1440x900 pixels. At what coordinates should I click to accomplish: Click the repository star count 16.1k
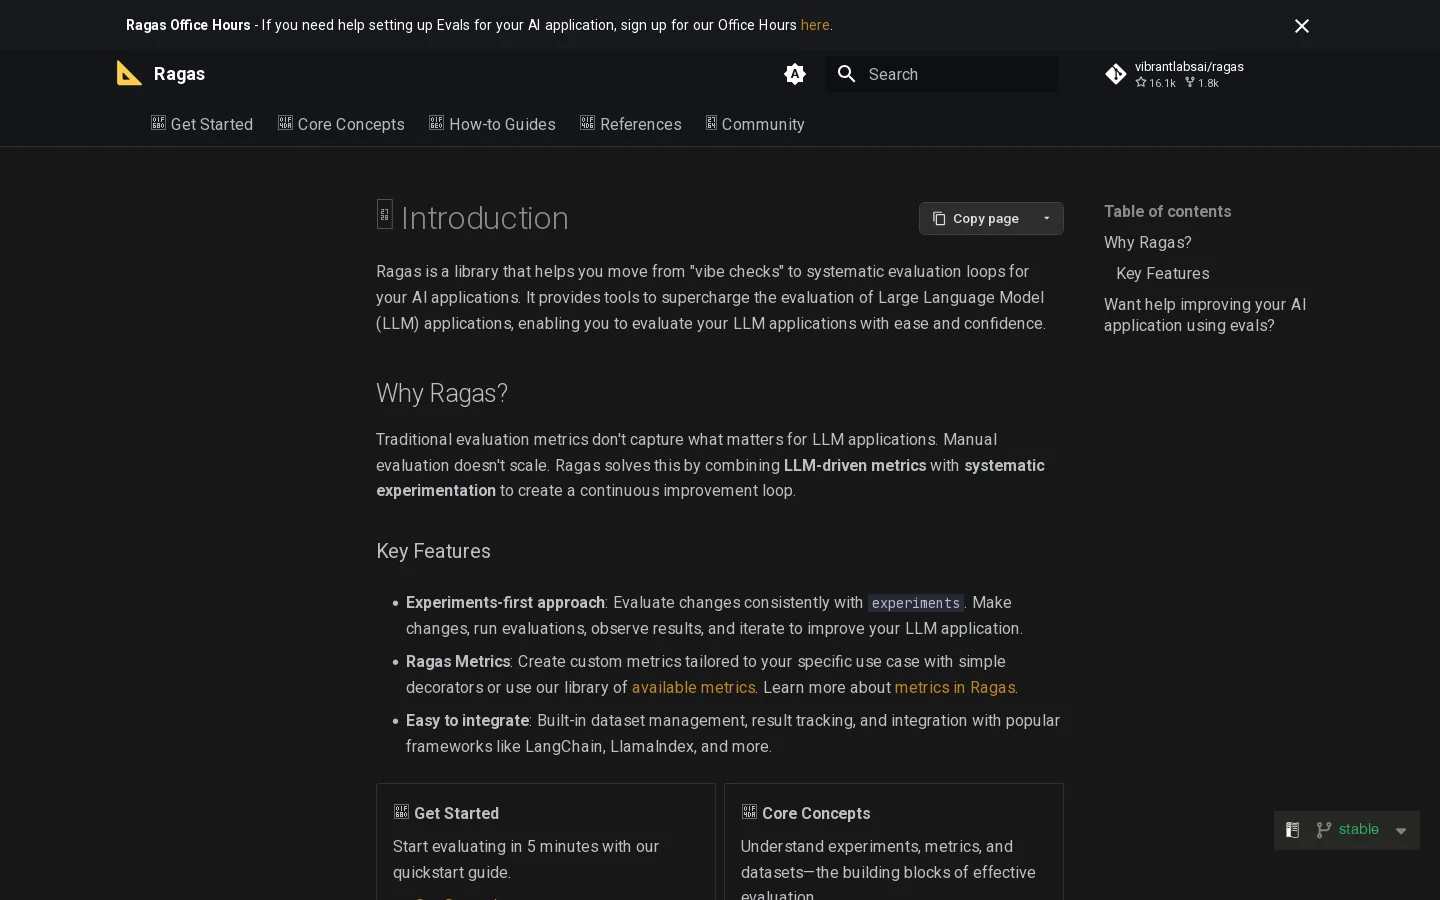tap(1156, 83)
